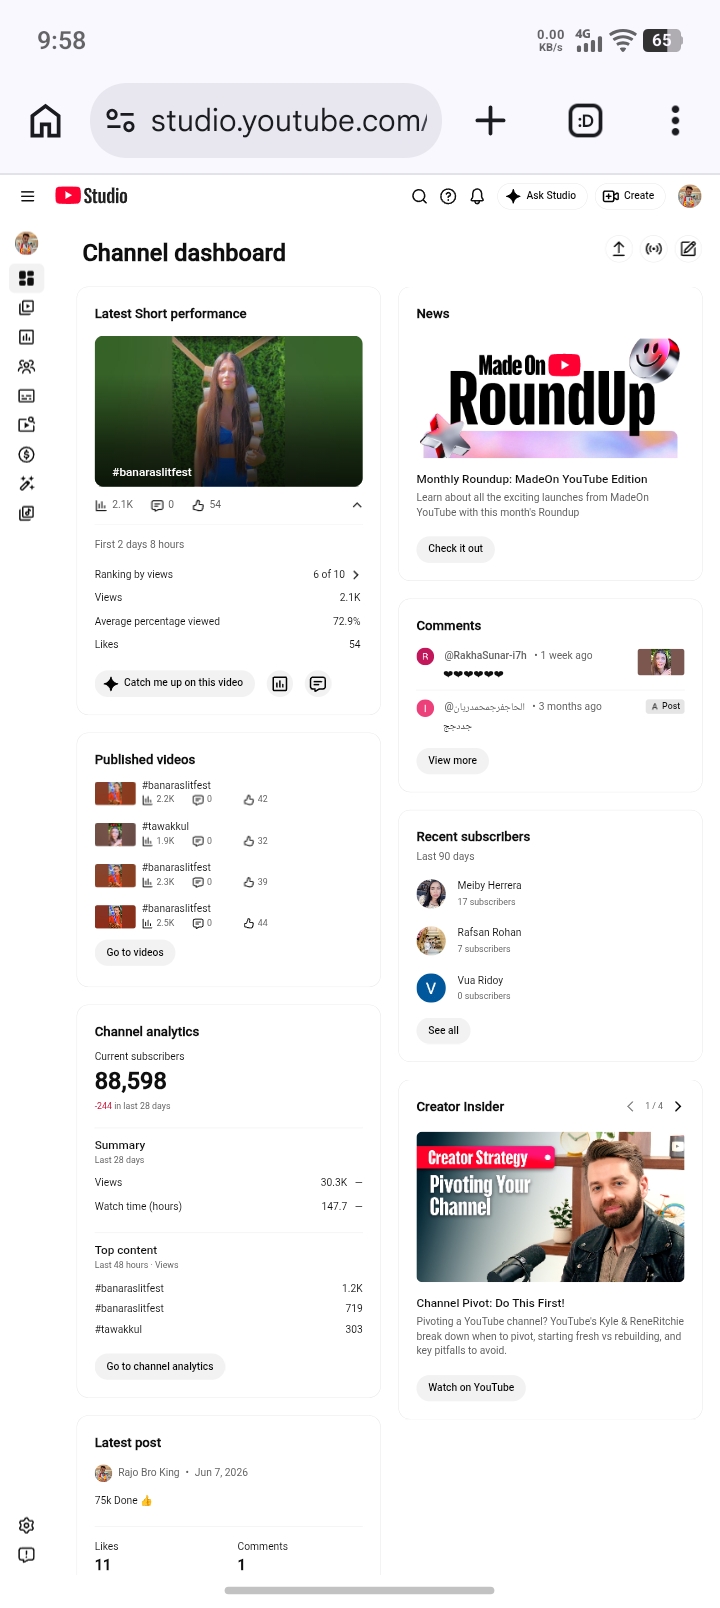The height and width of the screenshot is (1608, 720).
Task: Open the search icon in Studio header
Action: point(420,196)
